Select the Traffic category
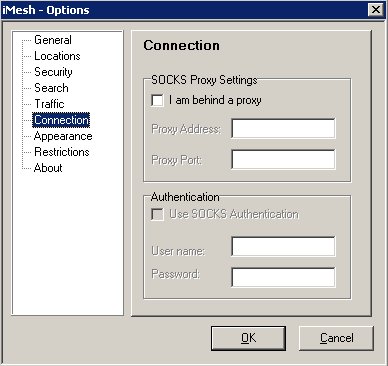The image size is (388, 366). (x=49, y=104)
